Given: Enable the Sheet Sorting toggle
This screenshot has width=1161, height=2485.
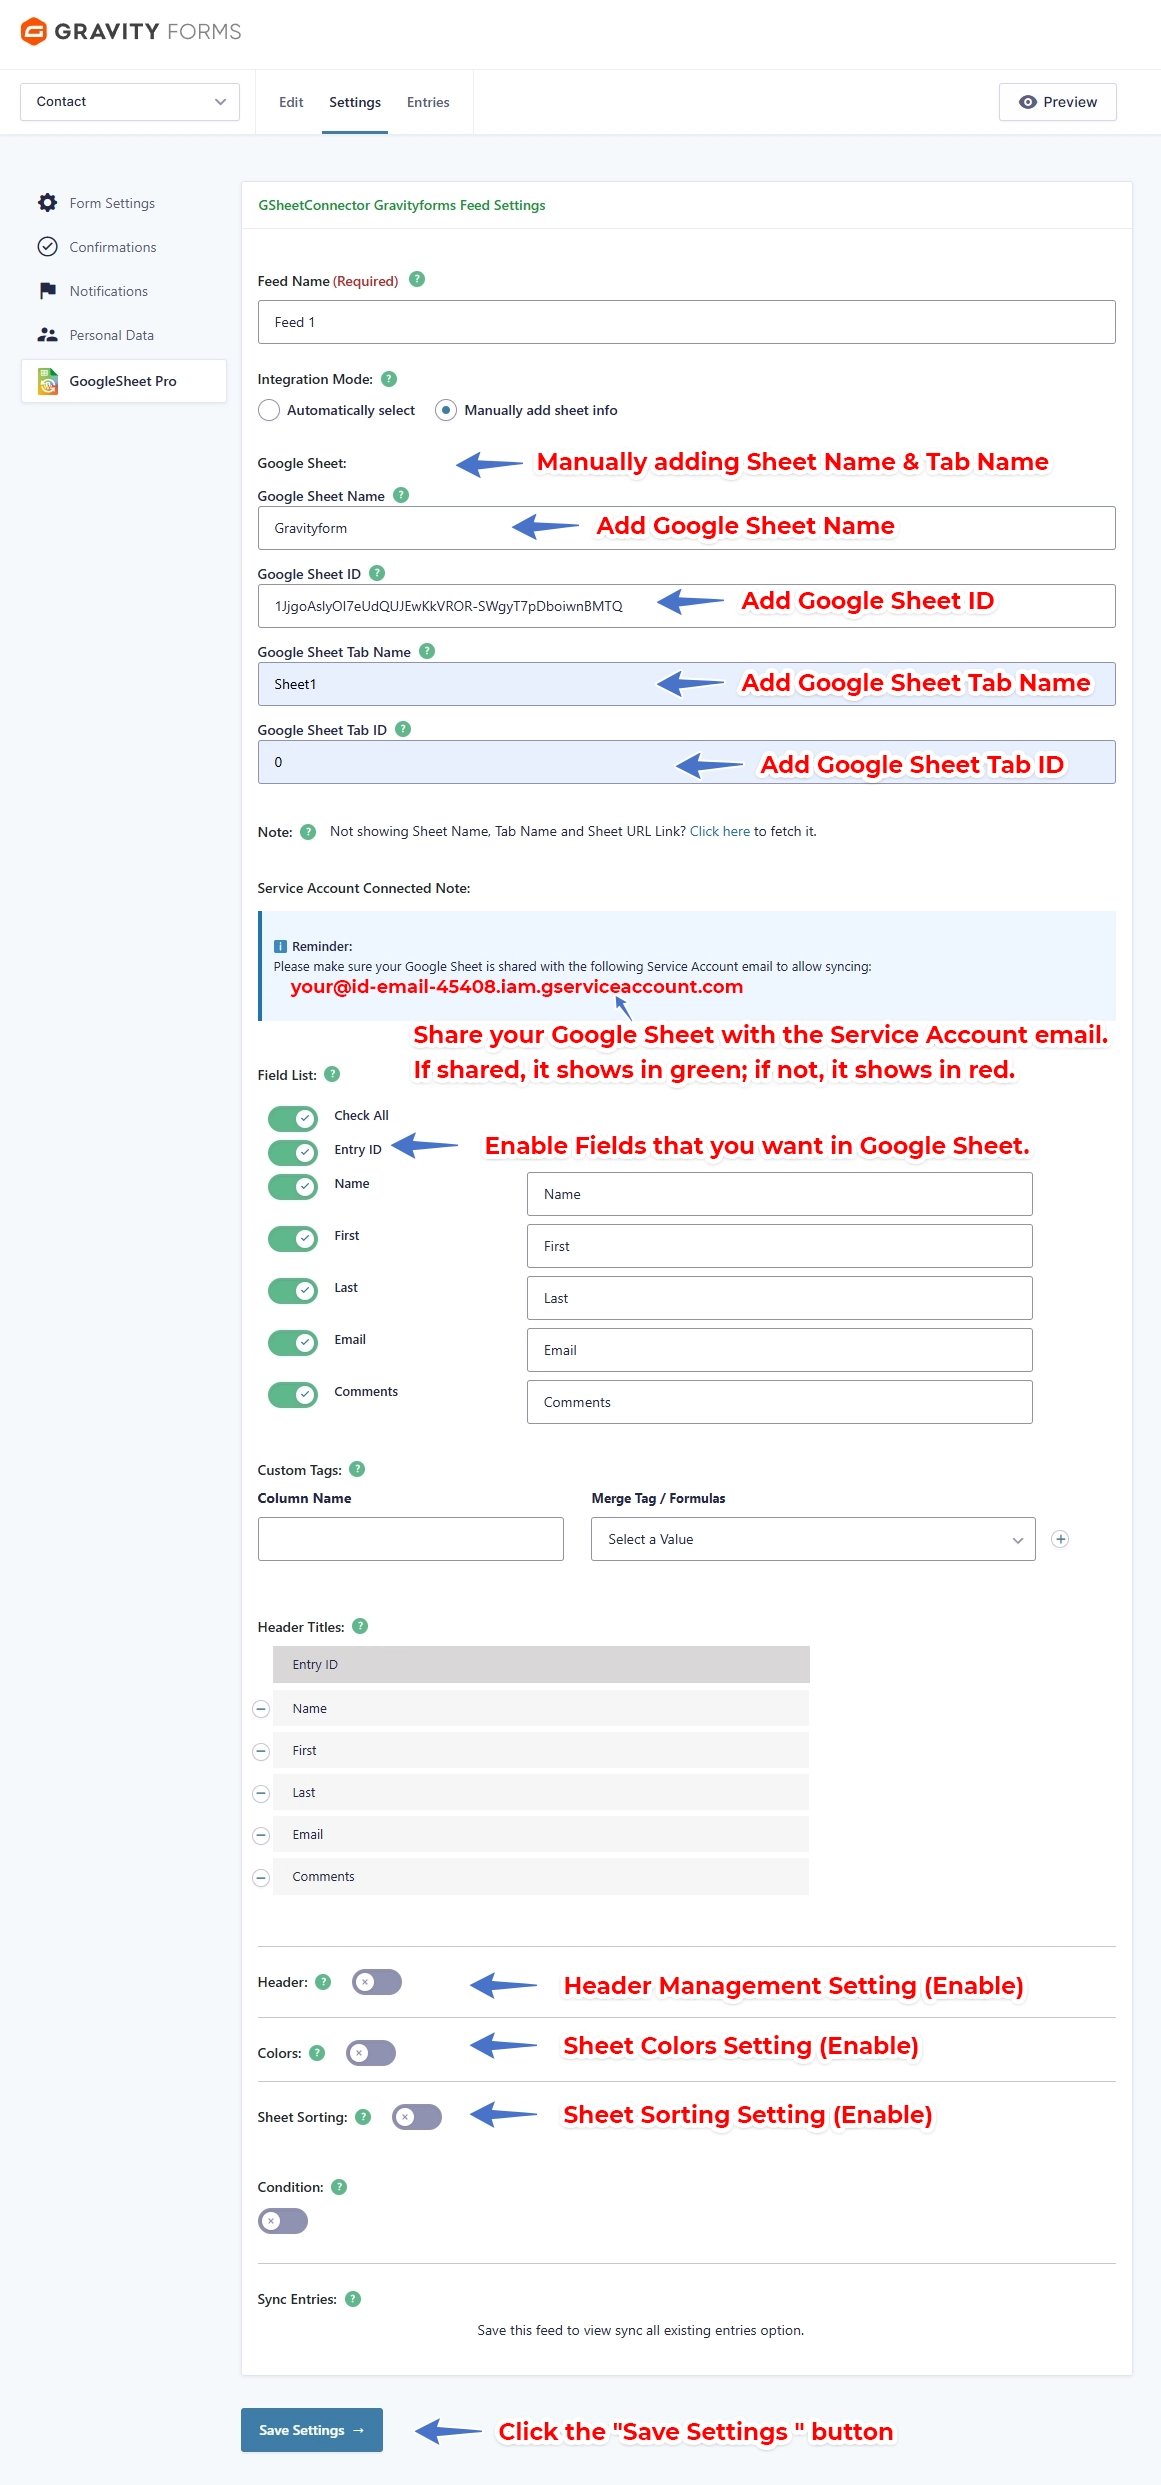Looking at the screenshot, I should 417,2117.
